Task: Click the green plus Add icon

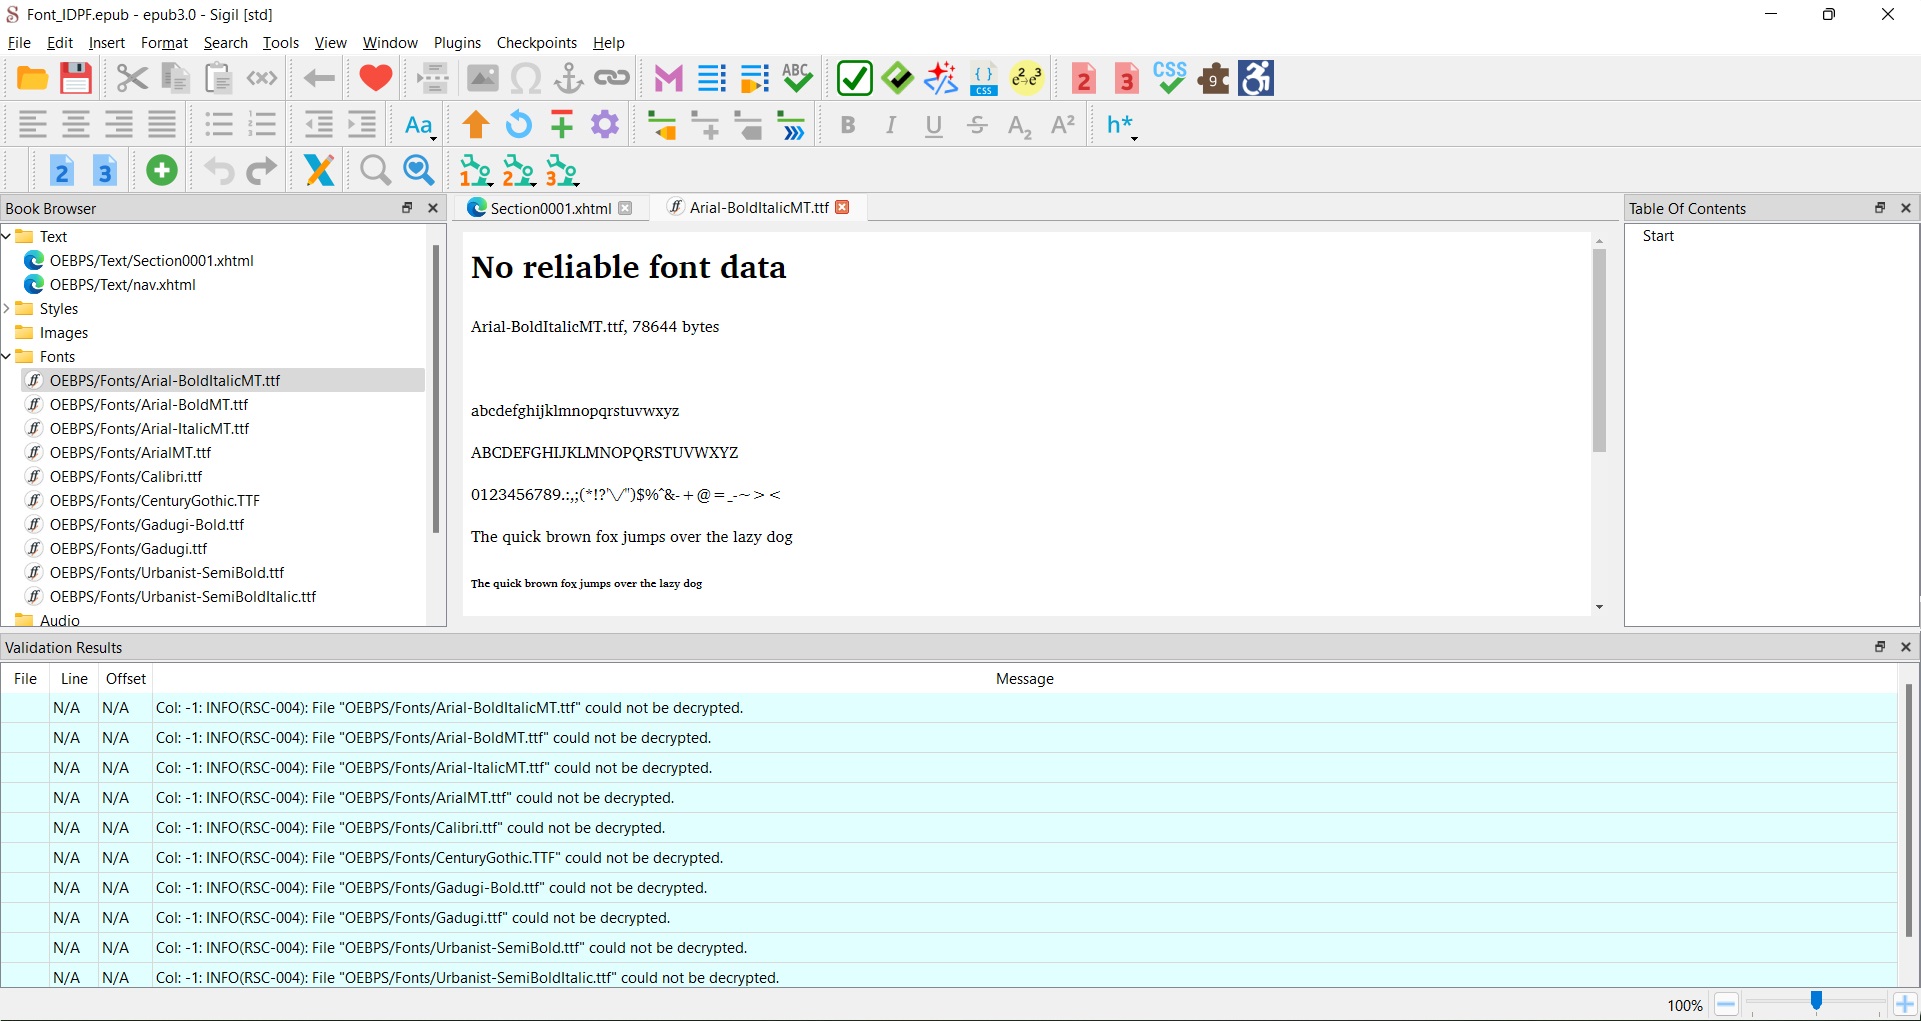Action: 162,171
